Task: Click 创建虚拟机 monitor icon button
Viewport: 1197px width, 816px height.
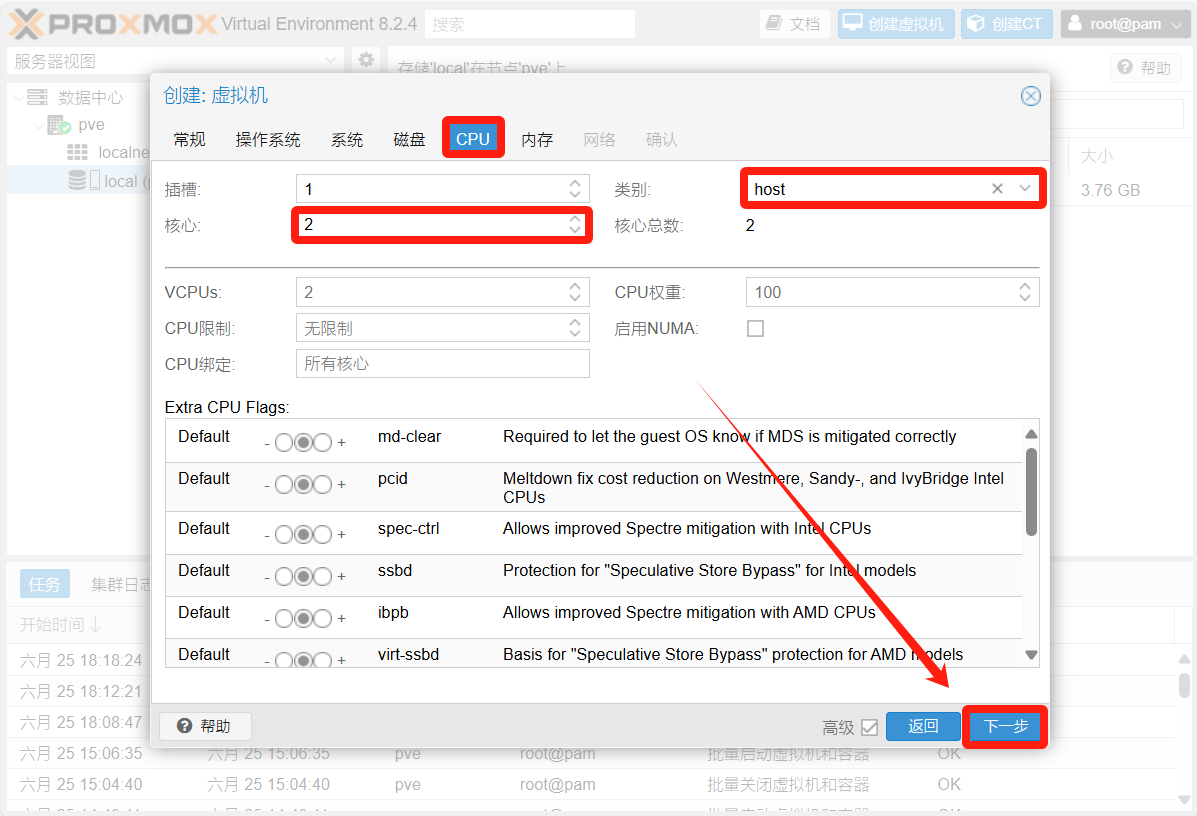Action: 895,24
